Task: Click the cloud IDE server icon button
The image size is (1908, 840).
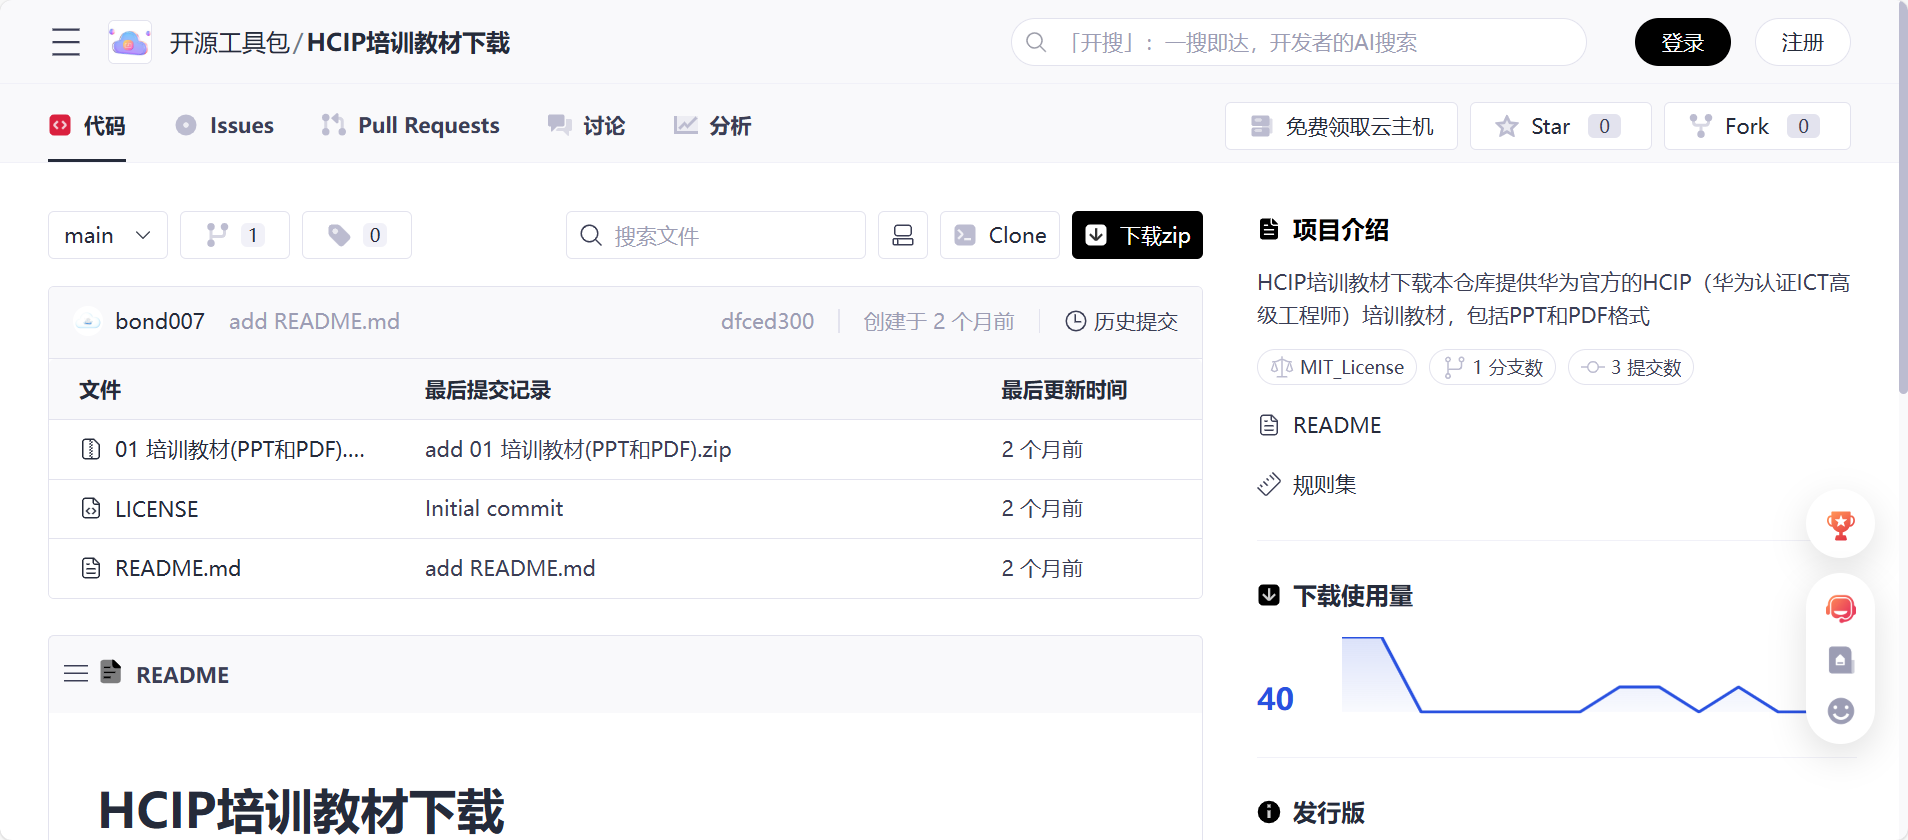Action: [x=903, y=235]
